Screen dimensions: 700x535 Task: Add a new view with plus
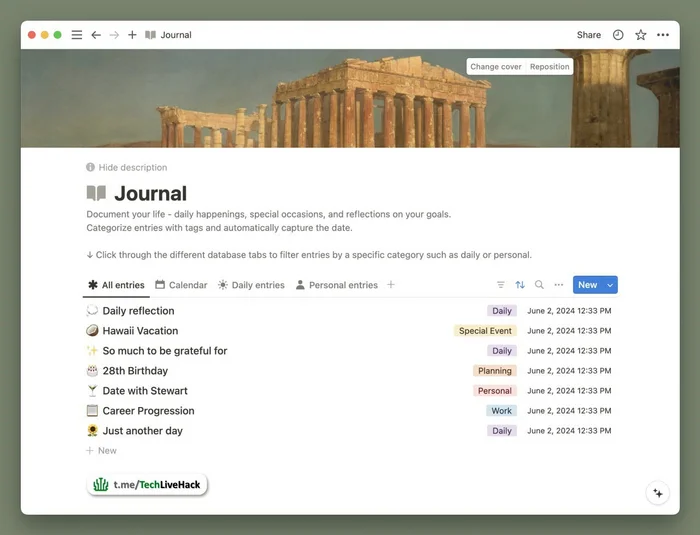[391, 285]
